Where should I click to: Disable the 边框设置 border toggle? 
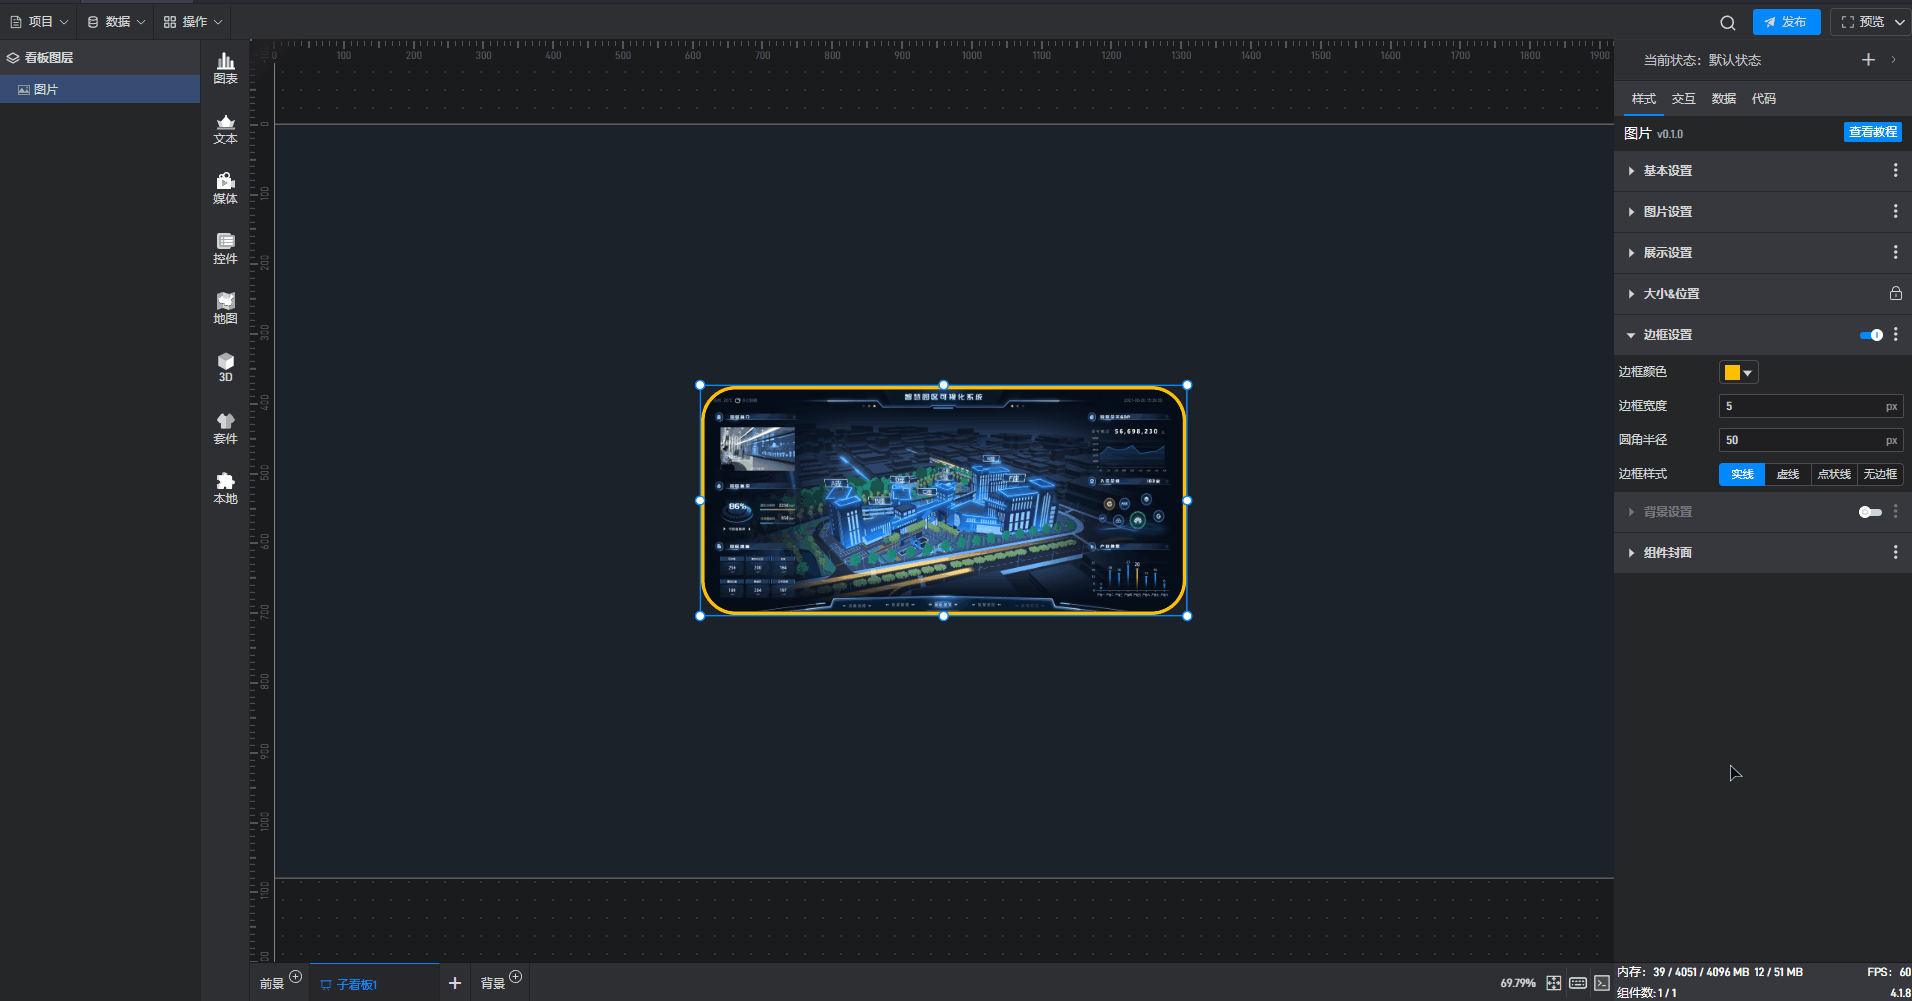point(1870,335)
